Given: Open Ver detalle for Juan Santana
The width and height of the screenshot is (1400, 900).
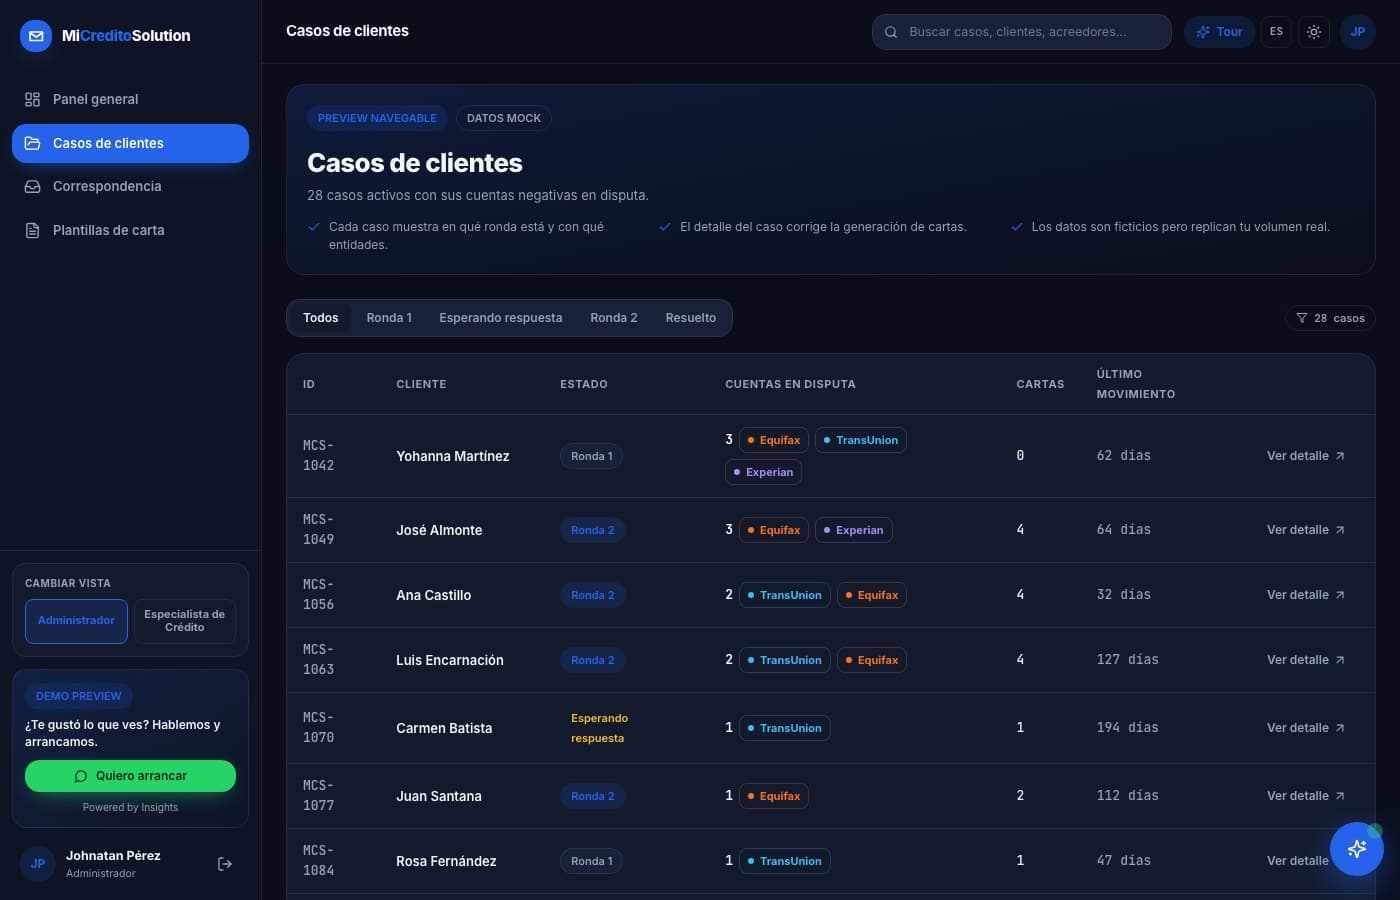Looking at the screenshot, I should (1306, 796).
